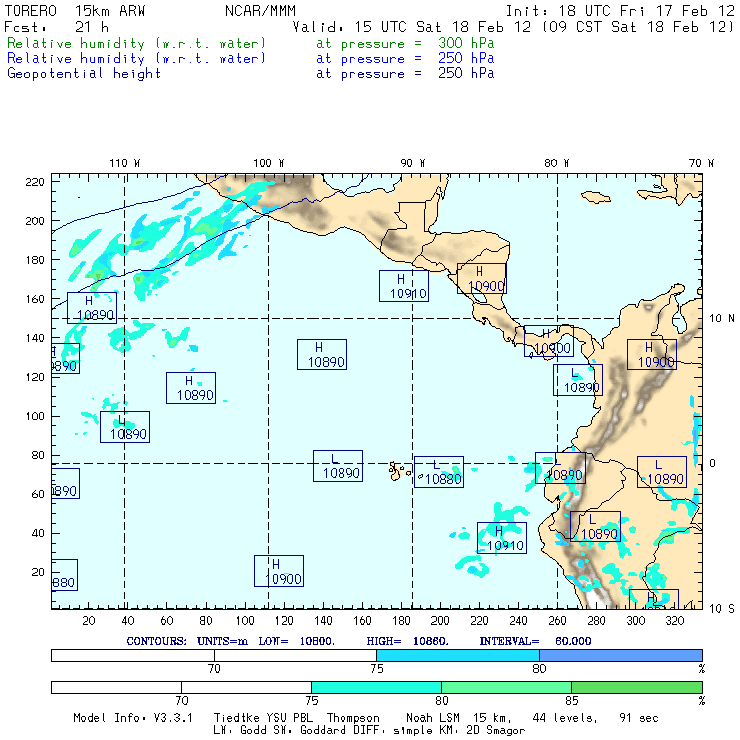The width and height of the screenshot is (740, 740).
Task: Click the 'Goddard DIFF: simple KM: 2D Smagor' text
Action: (x=412, y=730)
